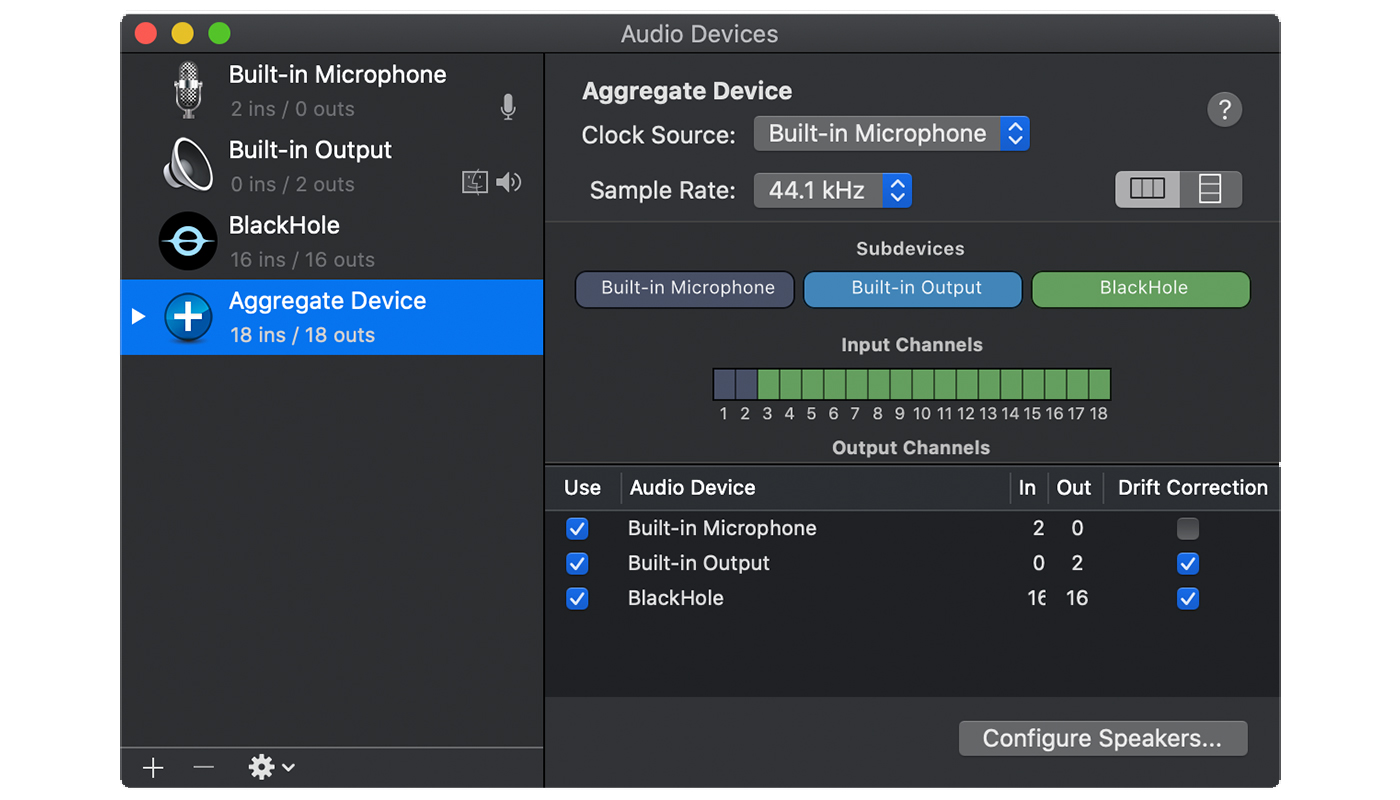The width and height of the screenshot is (1400, 800).
Task: Click the BlackHole device icon
Action: tap(188, 241)
